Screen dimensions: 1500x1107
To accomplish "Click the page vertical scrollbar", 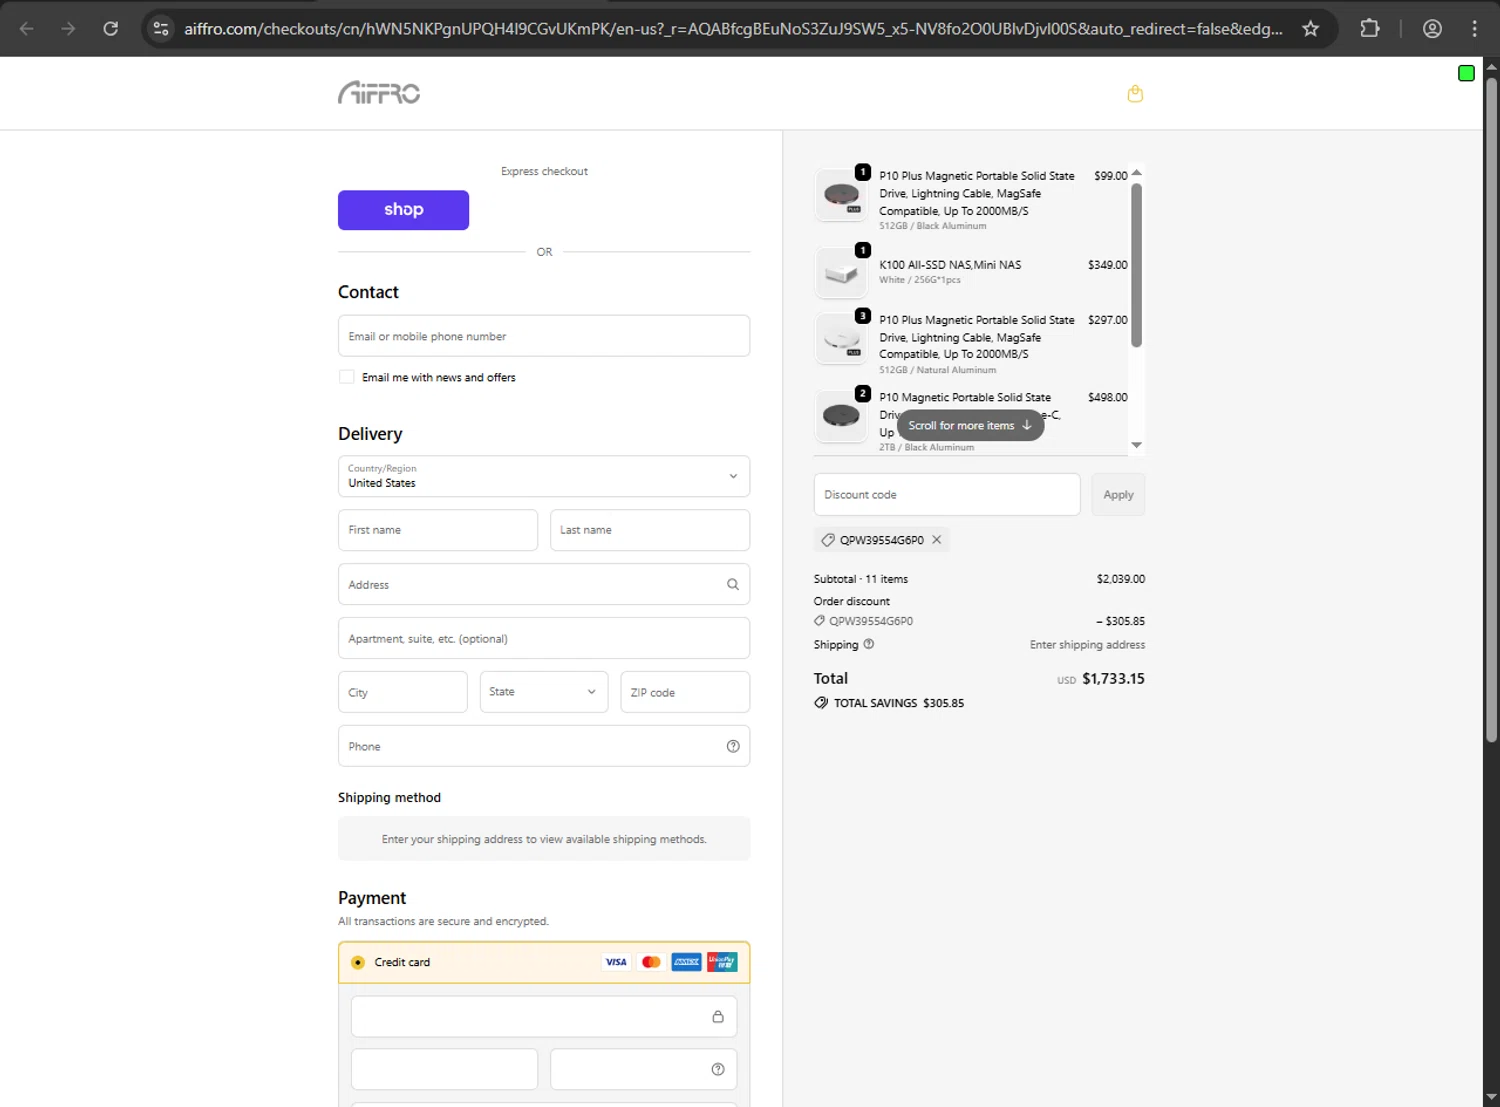I will pos(1491,410).
